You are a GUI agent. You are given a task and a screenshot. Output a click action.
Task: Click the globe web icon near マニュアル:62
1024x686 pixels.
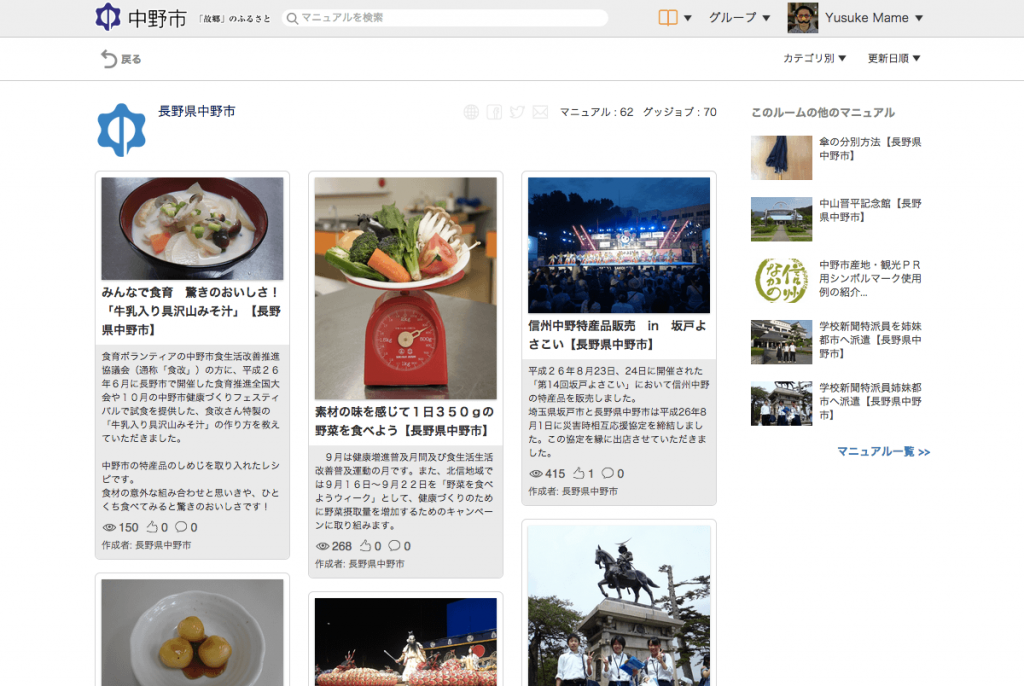pos(471,112)
